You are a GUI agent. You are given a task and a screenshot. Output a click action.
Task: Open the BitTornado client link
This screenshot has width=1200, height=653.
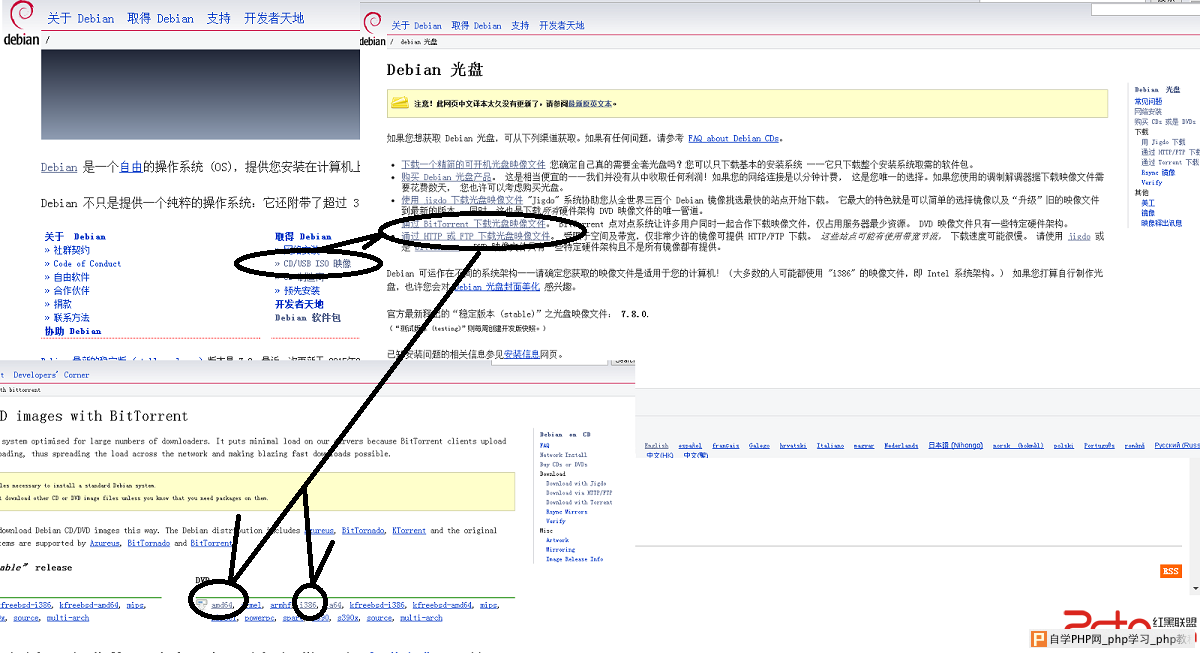(363, 531)
